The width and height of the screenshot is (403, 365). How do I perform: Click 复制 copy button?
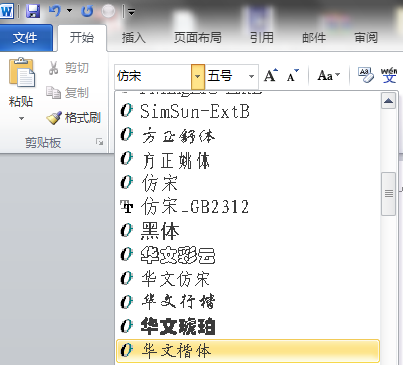pyautogui.click(x=68, y=92)
